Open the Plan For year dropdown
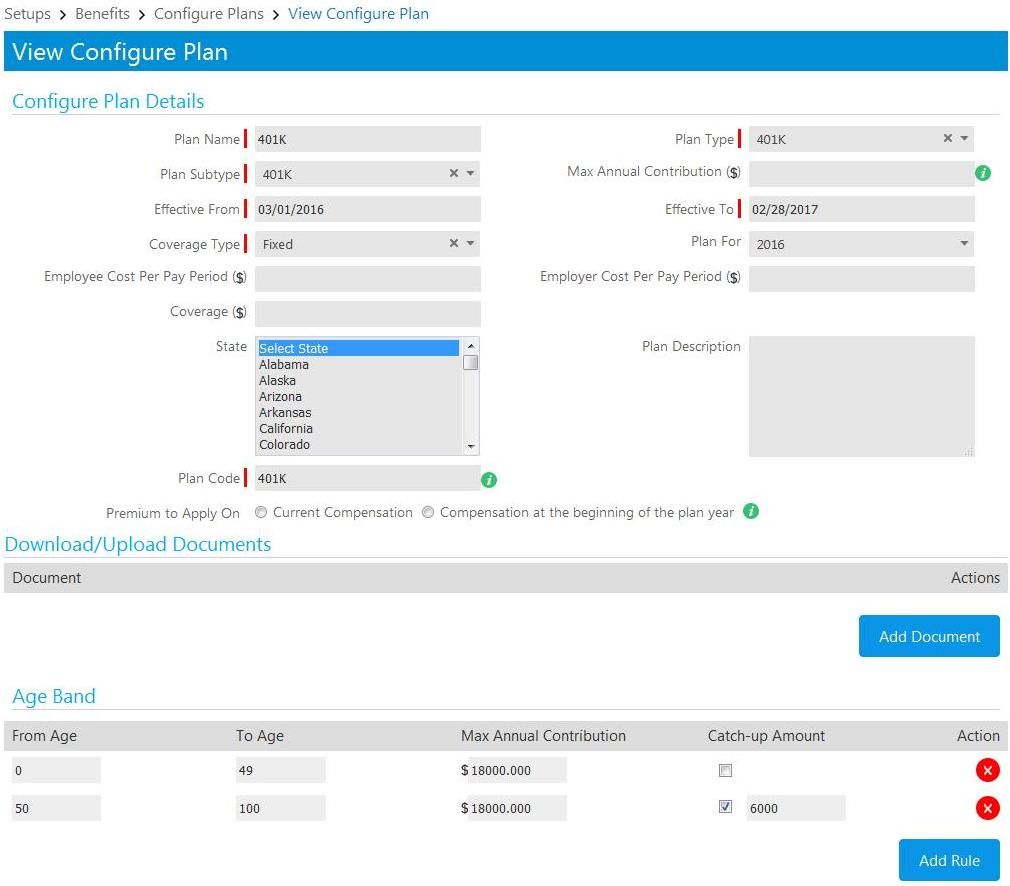 click(x=964, y=244)
